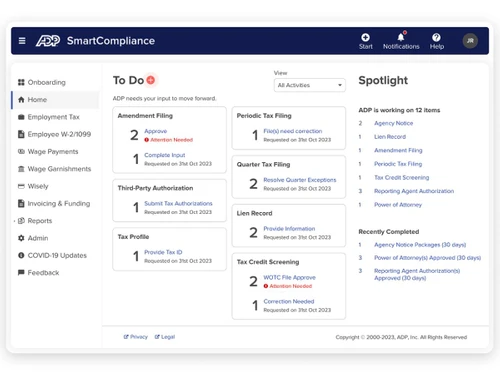Screen dimensions: 500x375
Task: Click the Start plus icon
Action: pos(366,37)
